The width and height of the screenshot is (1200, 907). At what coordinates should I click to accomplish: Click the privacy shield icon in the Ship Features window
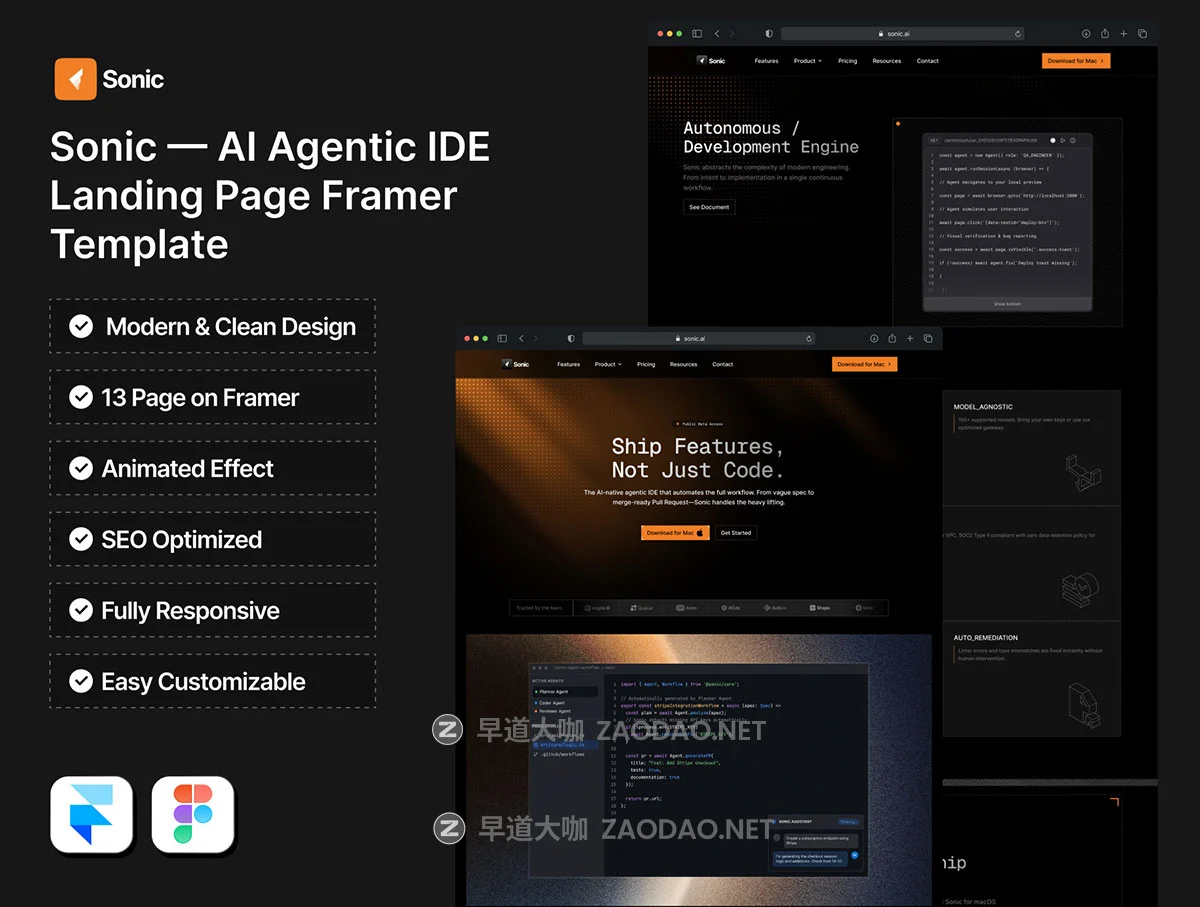tap(571, 339)
